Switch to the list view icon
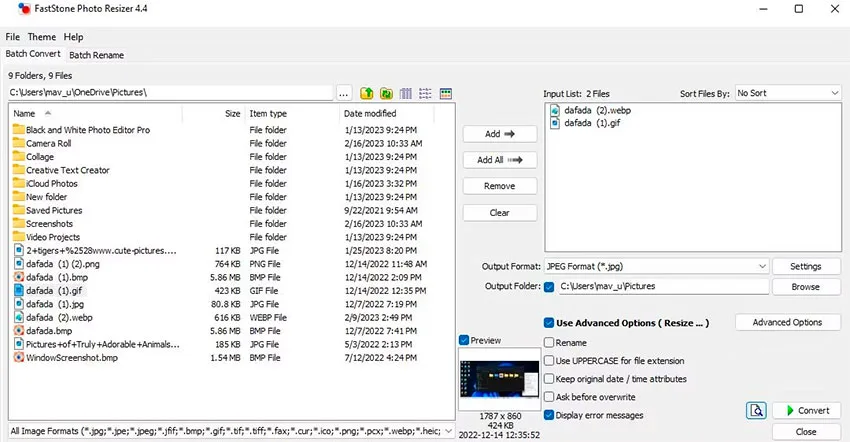Screen dimensions: 850x442 tap(426, 93)
